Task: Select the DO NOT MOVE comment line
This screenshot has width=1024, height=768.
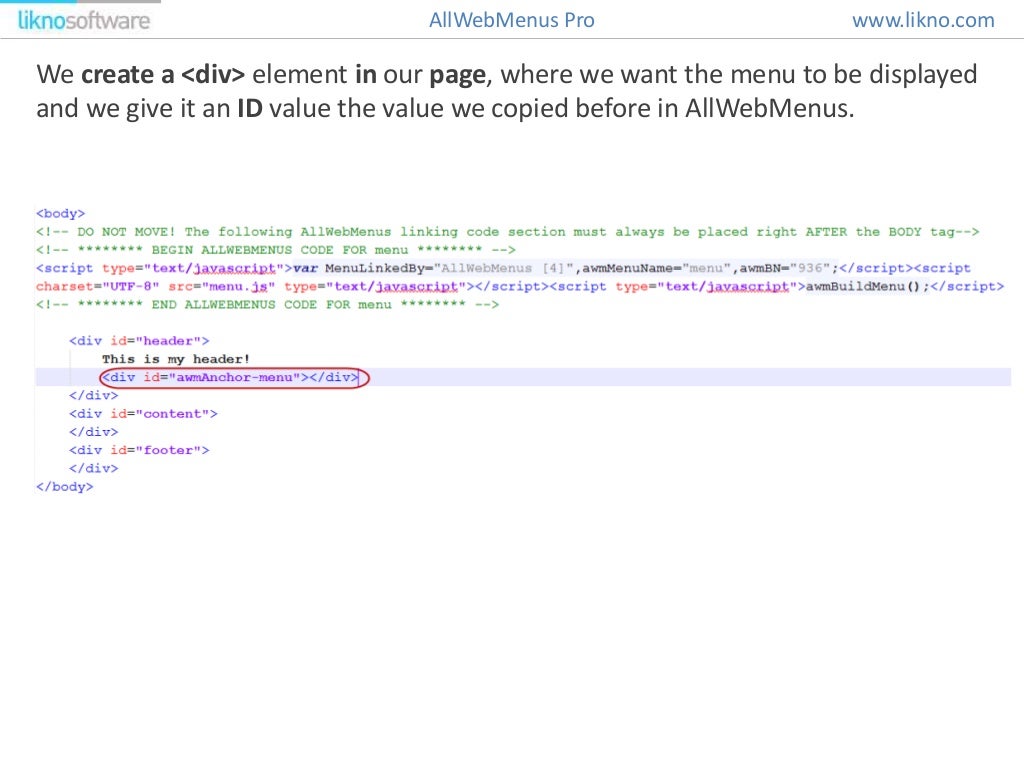Action: point(507,232)
